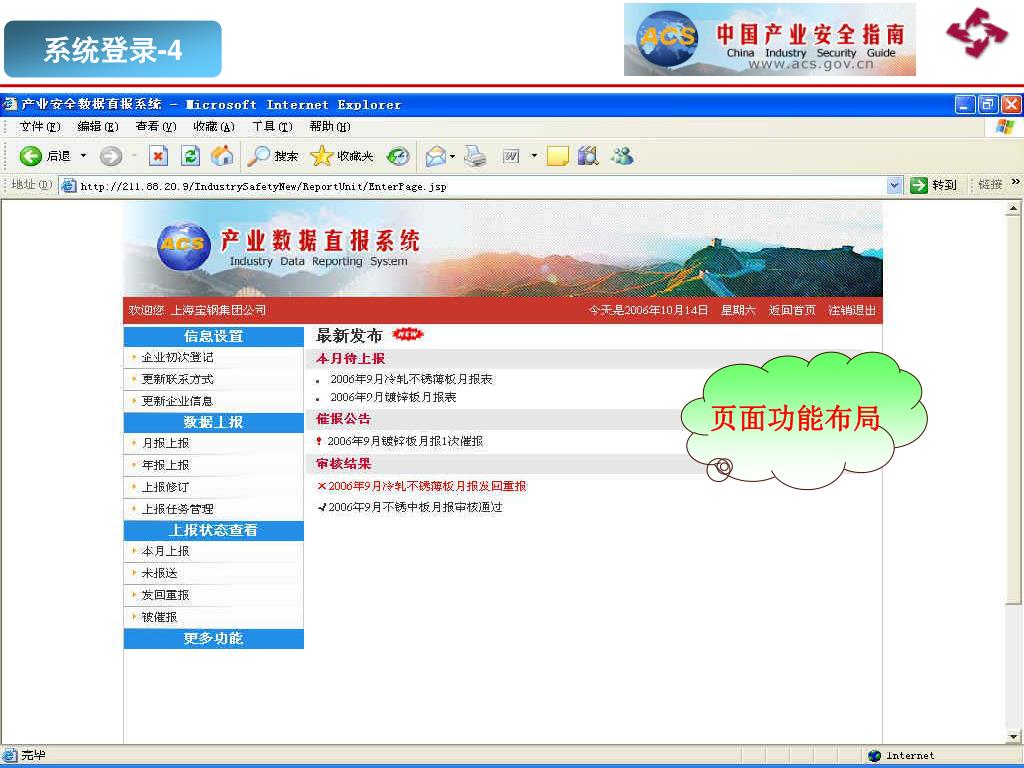Viewport: 1024px width, 768px height.
Task: Expand the Edit with Word dropdown arrow
Action: tap(534, 156)
